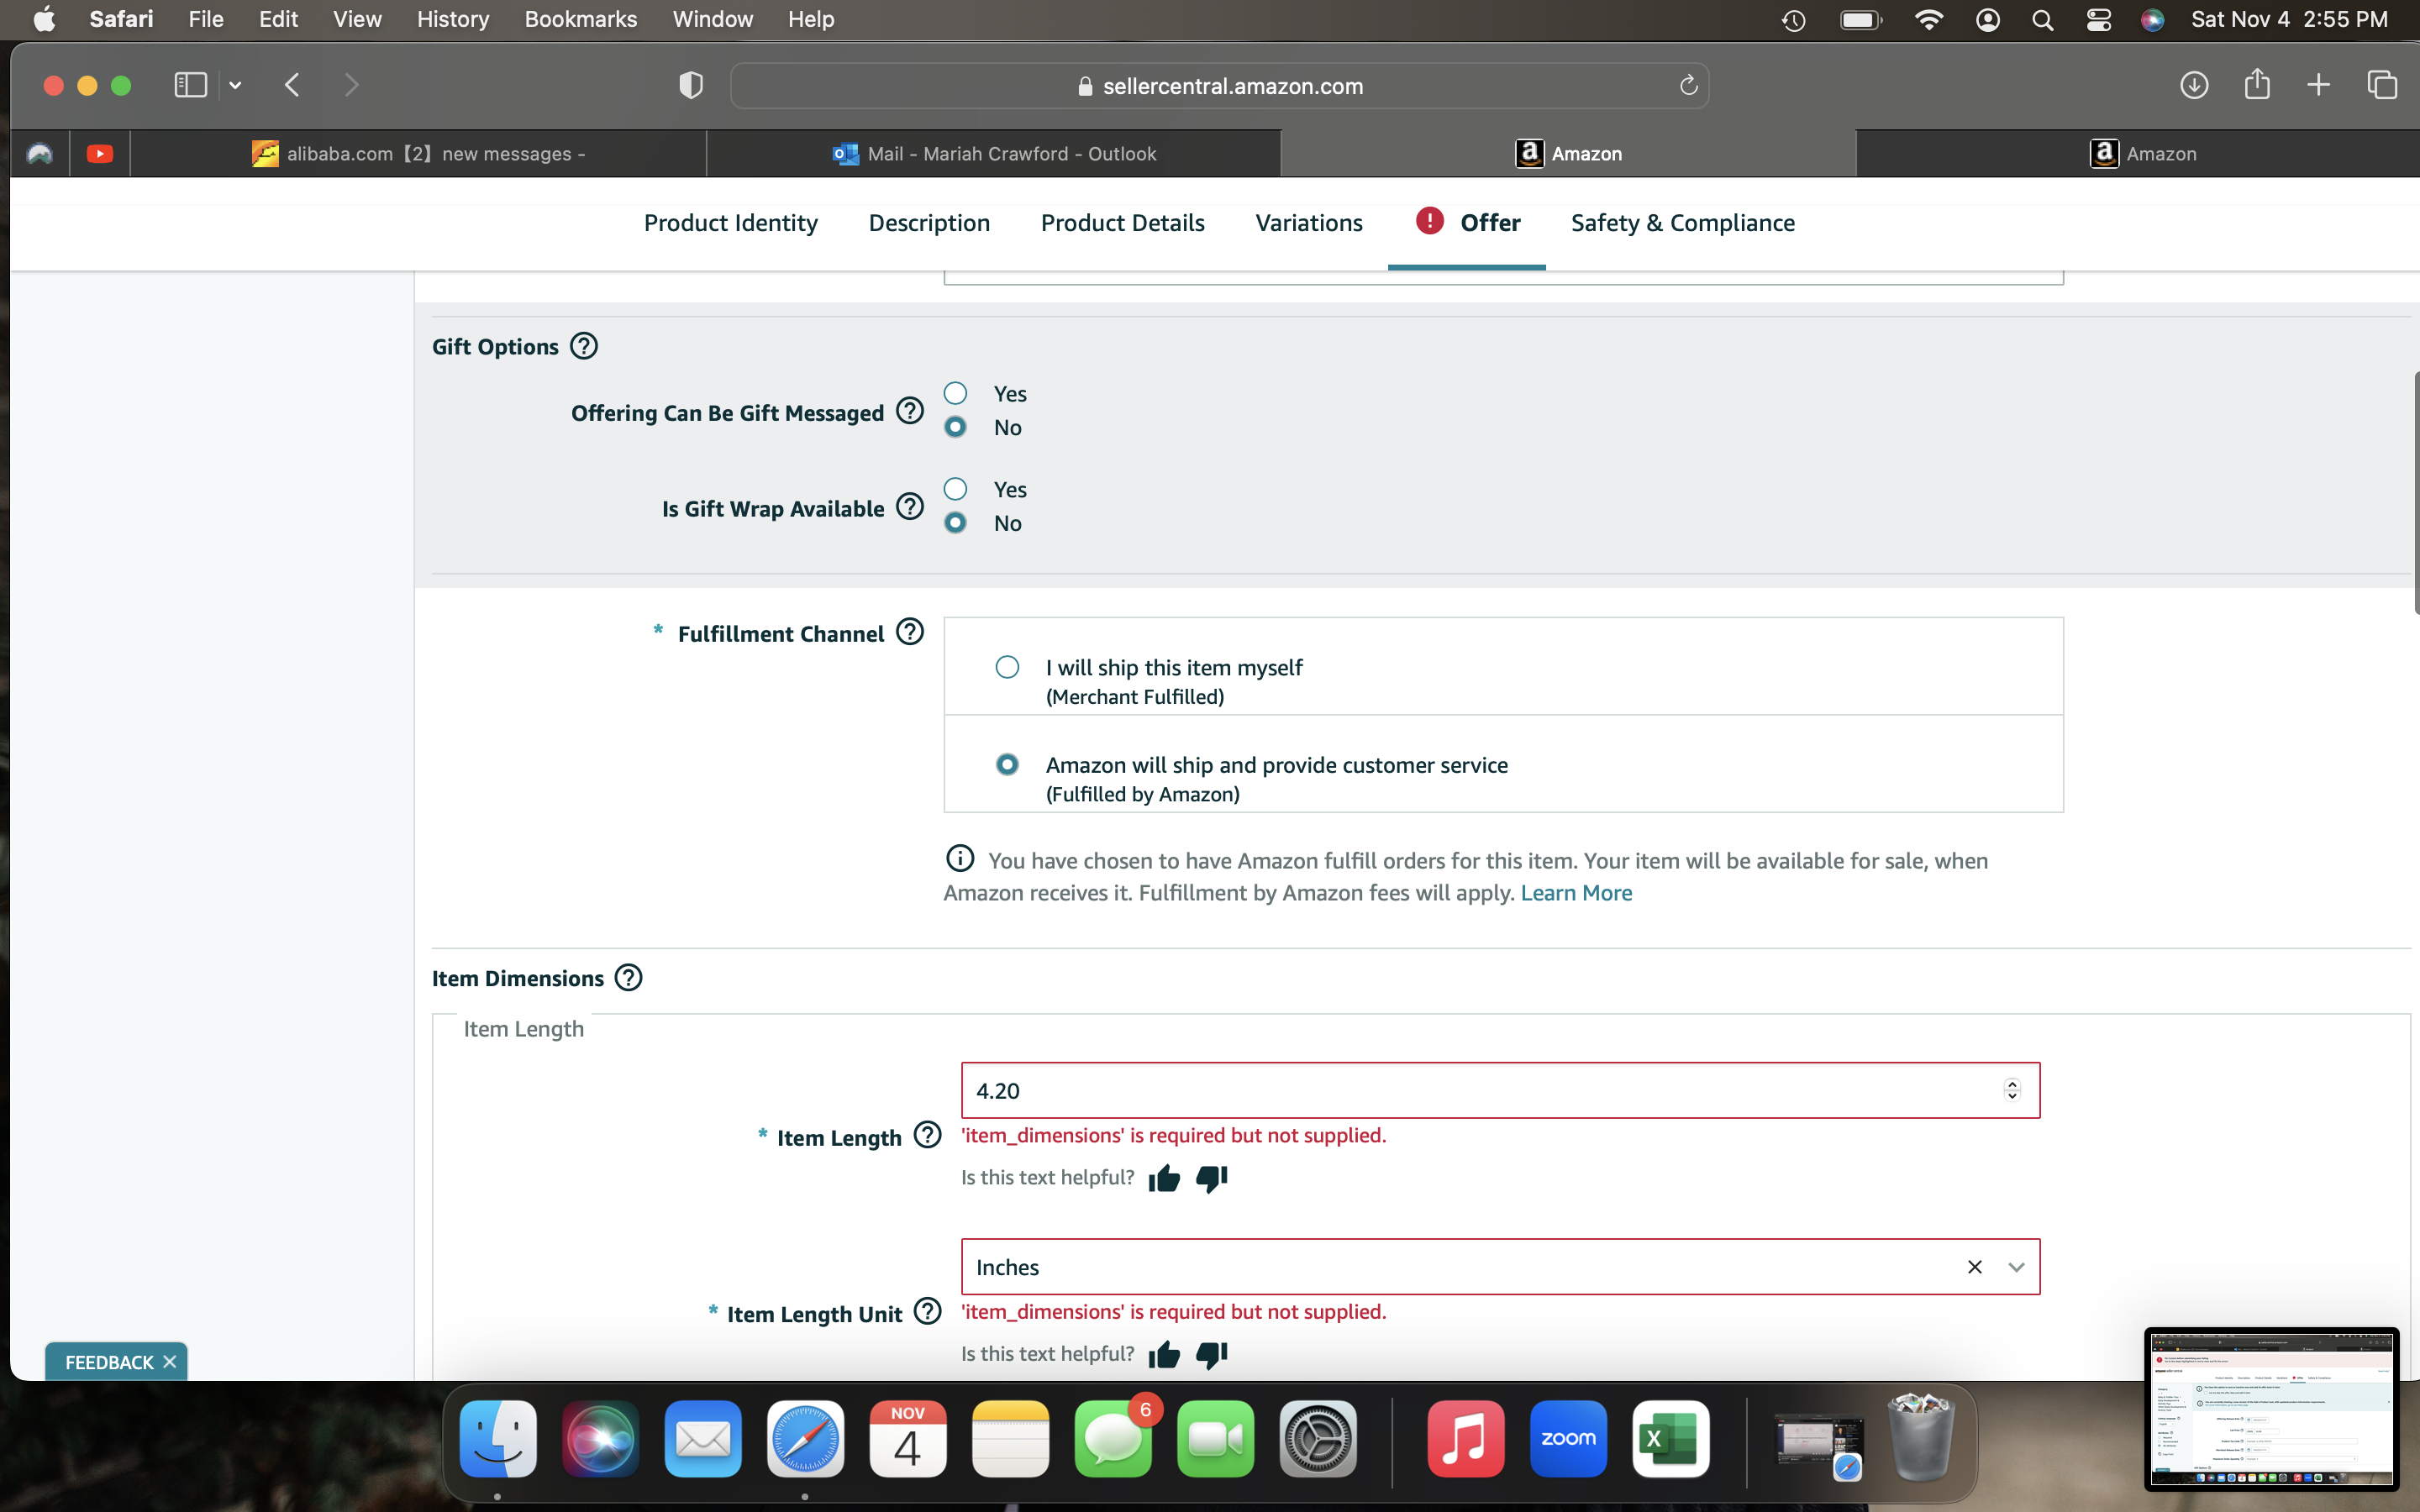Thumbs down the Item Length Unit error text
This screenshot has width=2420, height=1512.
point(1211,1354)
